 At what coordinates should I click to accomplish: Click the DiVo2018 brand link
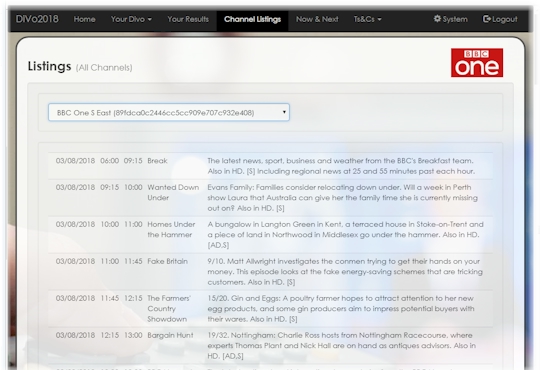pyautogui.click(x=37, y=19)
